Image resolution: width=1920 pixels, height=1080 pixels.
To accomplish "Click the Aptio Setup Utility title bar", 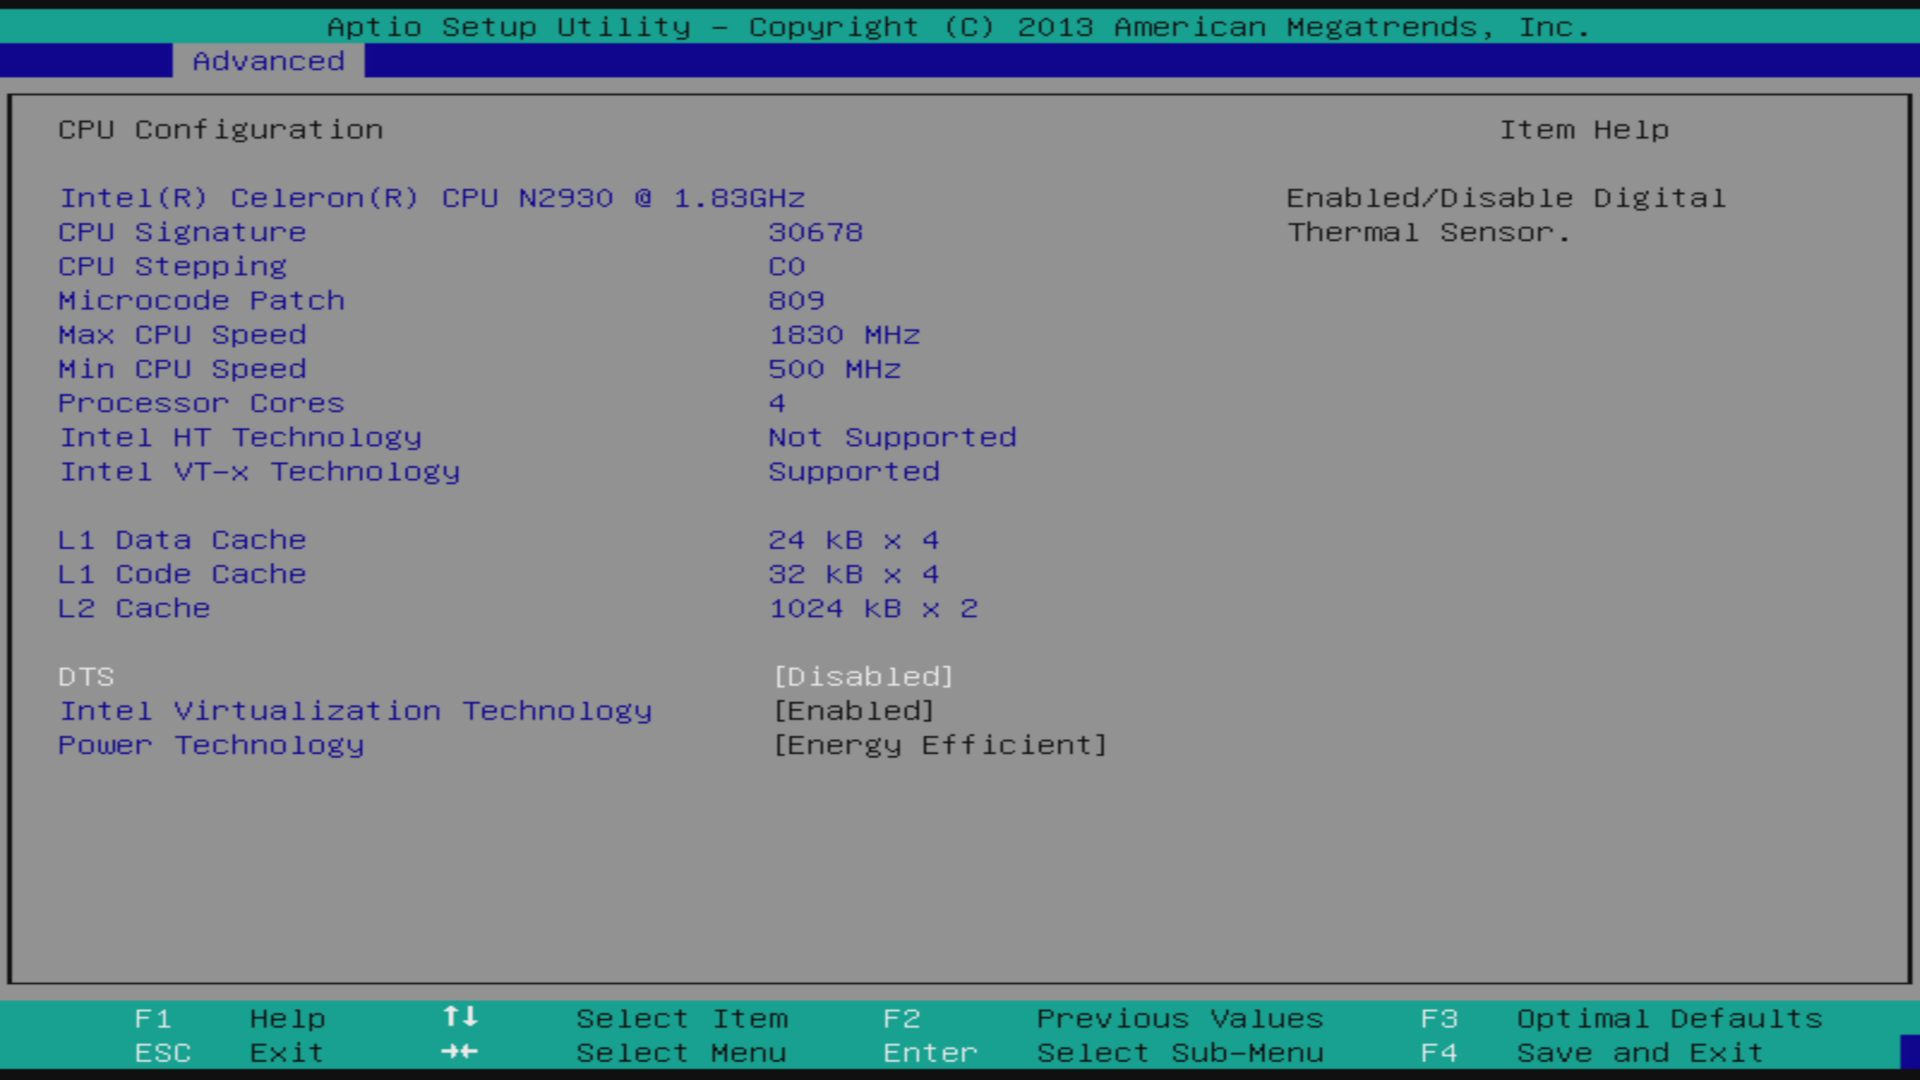I will pyautogui.click(x=958, y=27).
